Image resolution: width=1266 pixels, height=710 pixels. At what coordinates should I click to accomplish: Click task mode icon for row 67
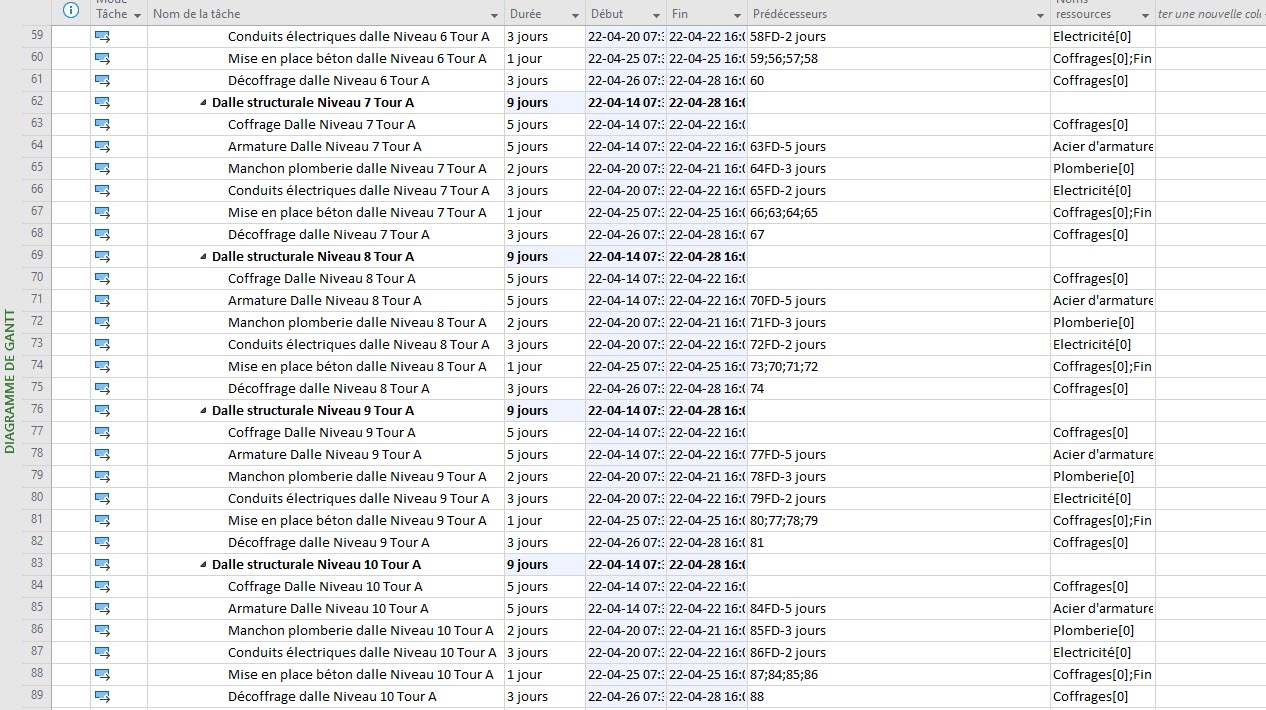click(x=102, y=213)
